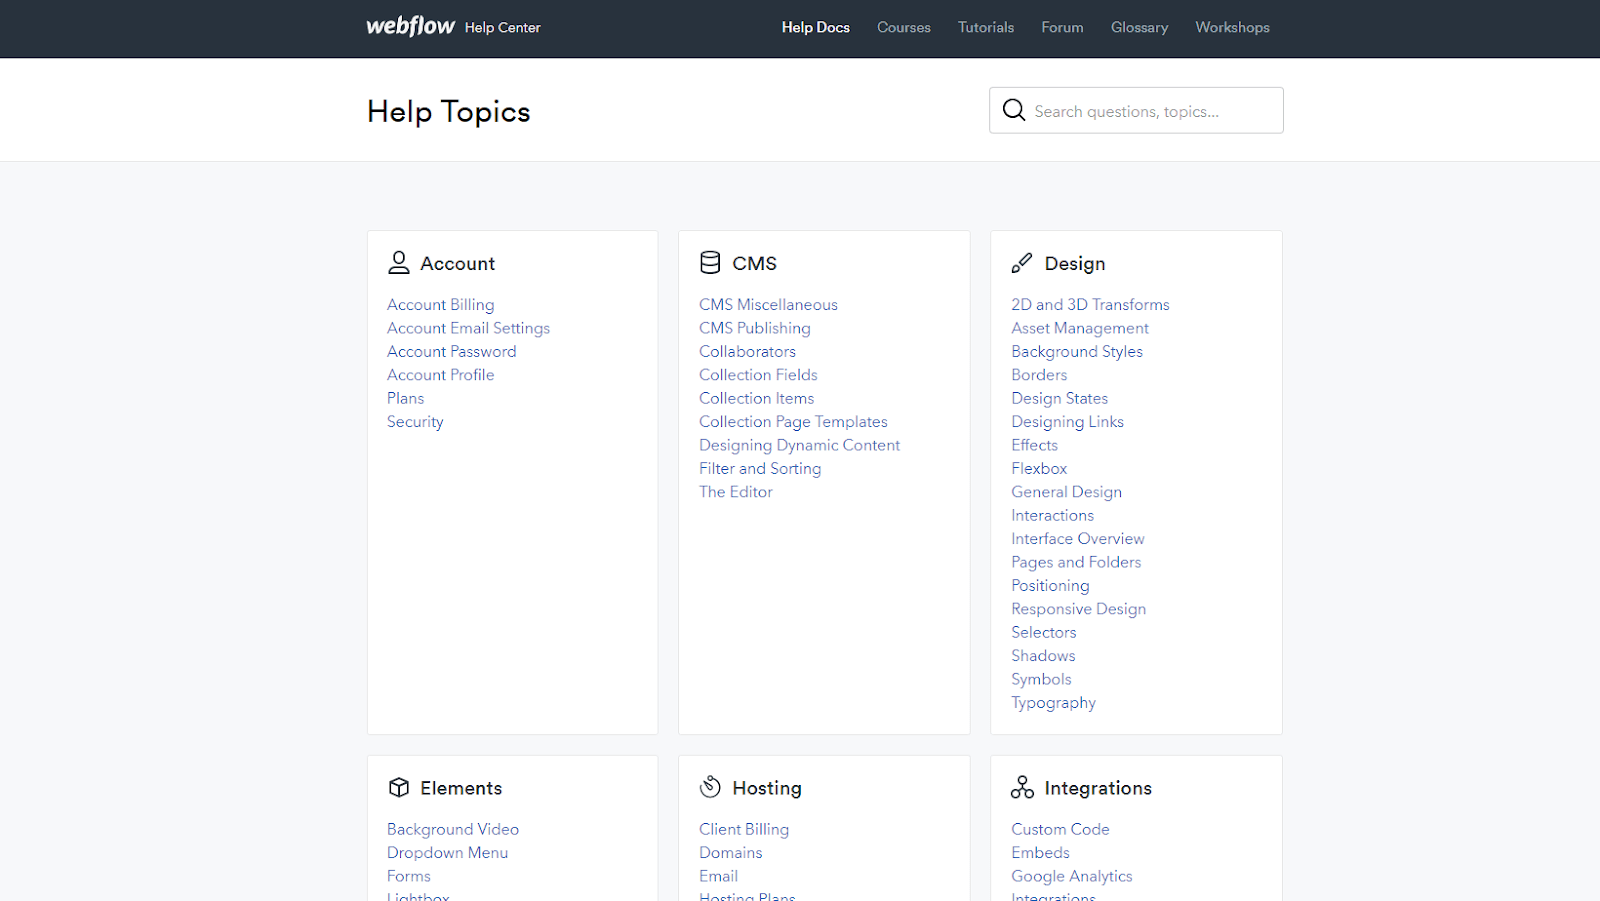Click the Integrations nodes icon
This screenshot has width=1600, height=901.
click(x=1022, y=787)
